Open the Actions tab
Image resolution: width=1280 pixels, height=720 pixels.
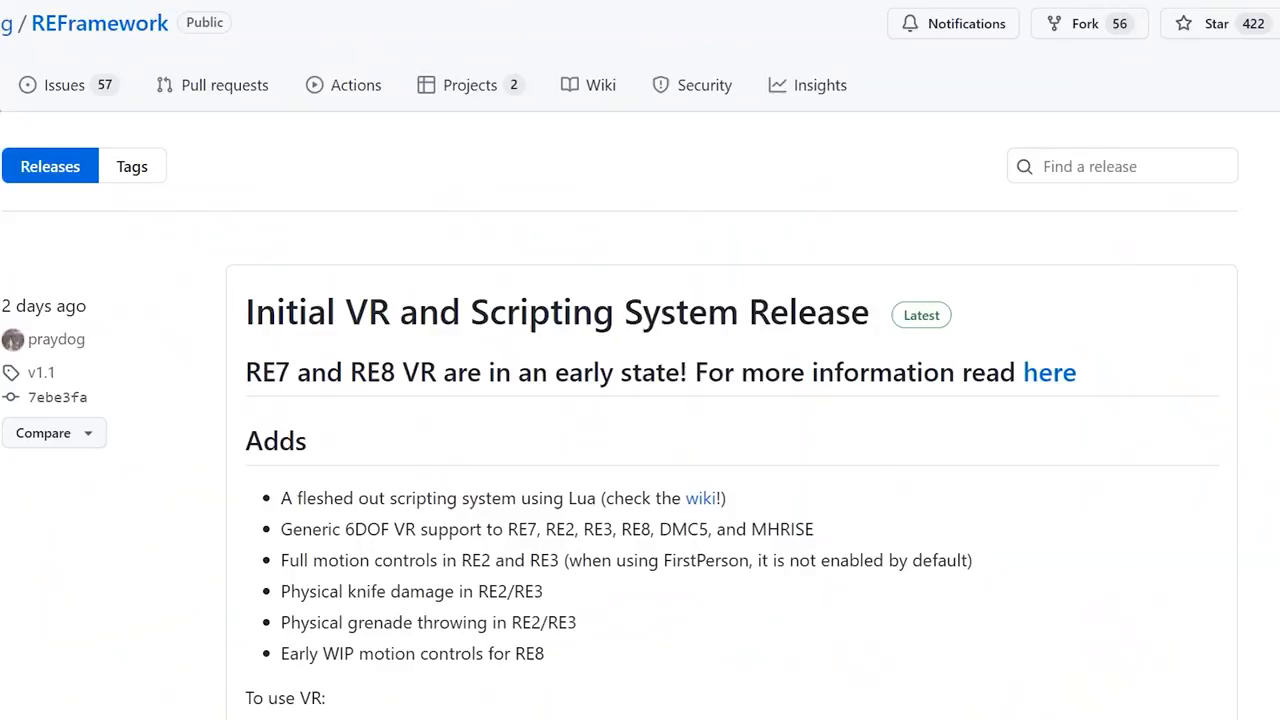[x=344, y=85]
